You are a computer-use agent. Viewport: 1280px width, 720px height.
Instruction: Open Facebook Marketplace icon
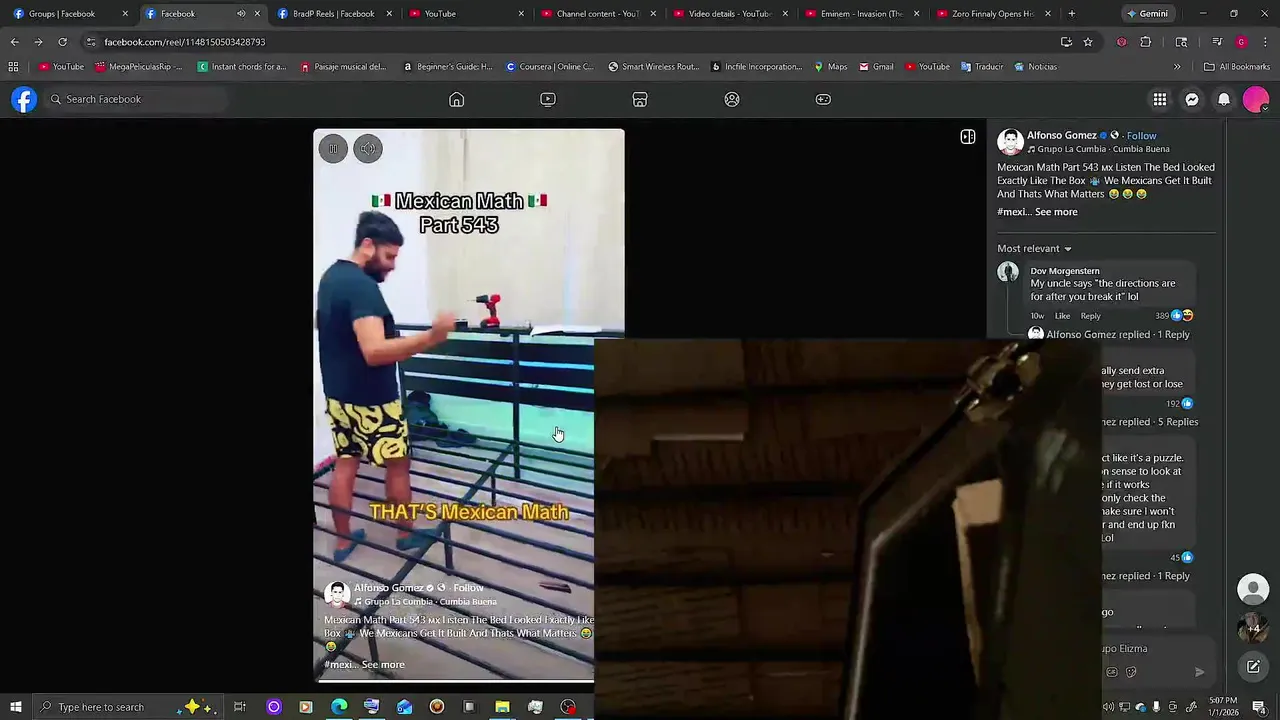coord(640,99)
